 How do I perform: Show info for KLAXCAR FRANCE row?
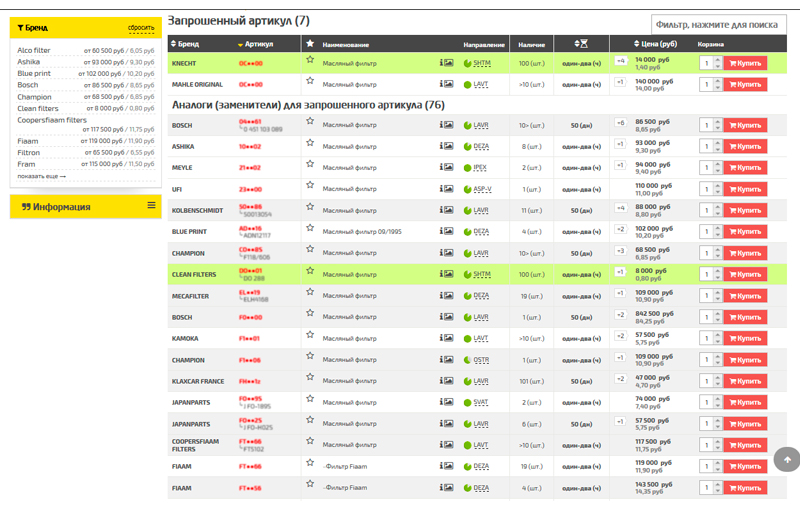tap(441, 380)
